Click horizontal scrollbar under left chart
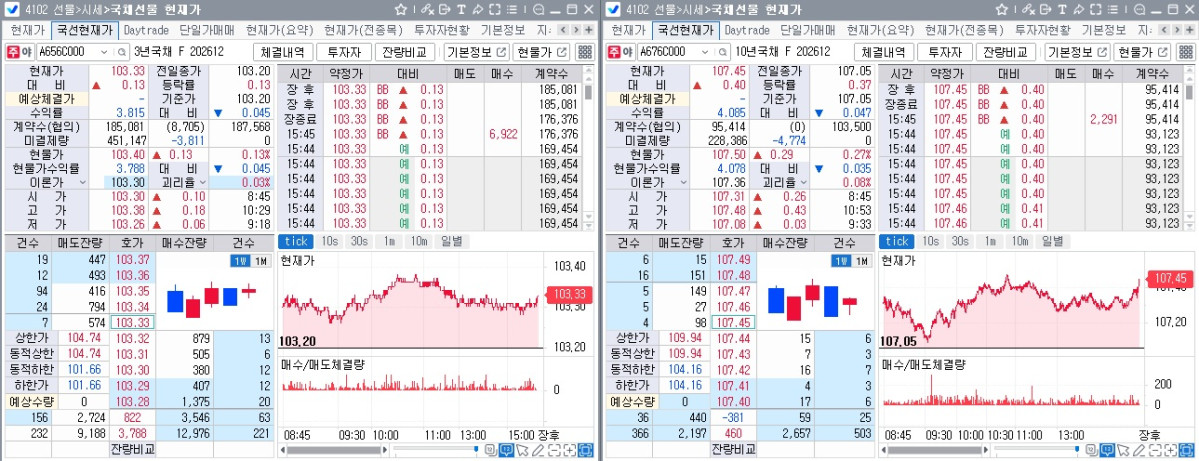 point(333,450)
